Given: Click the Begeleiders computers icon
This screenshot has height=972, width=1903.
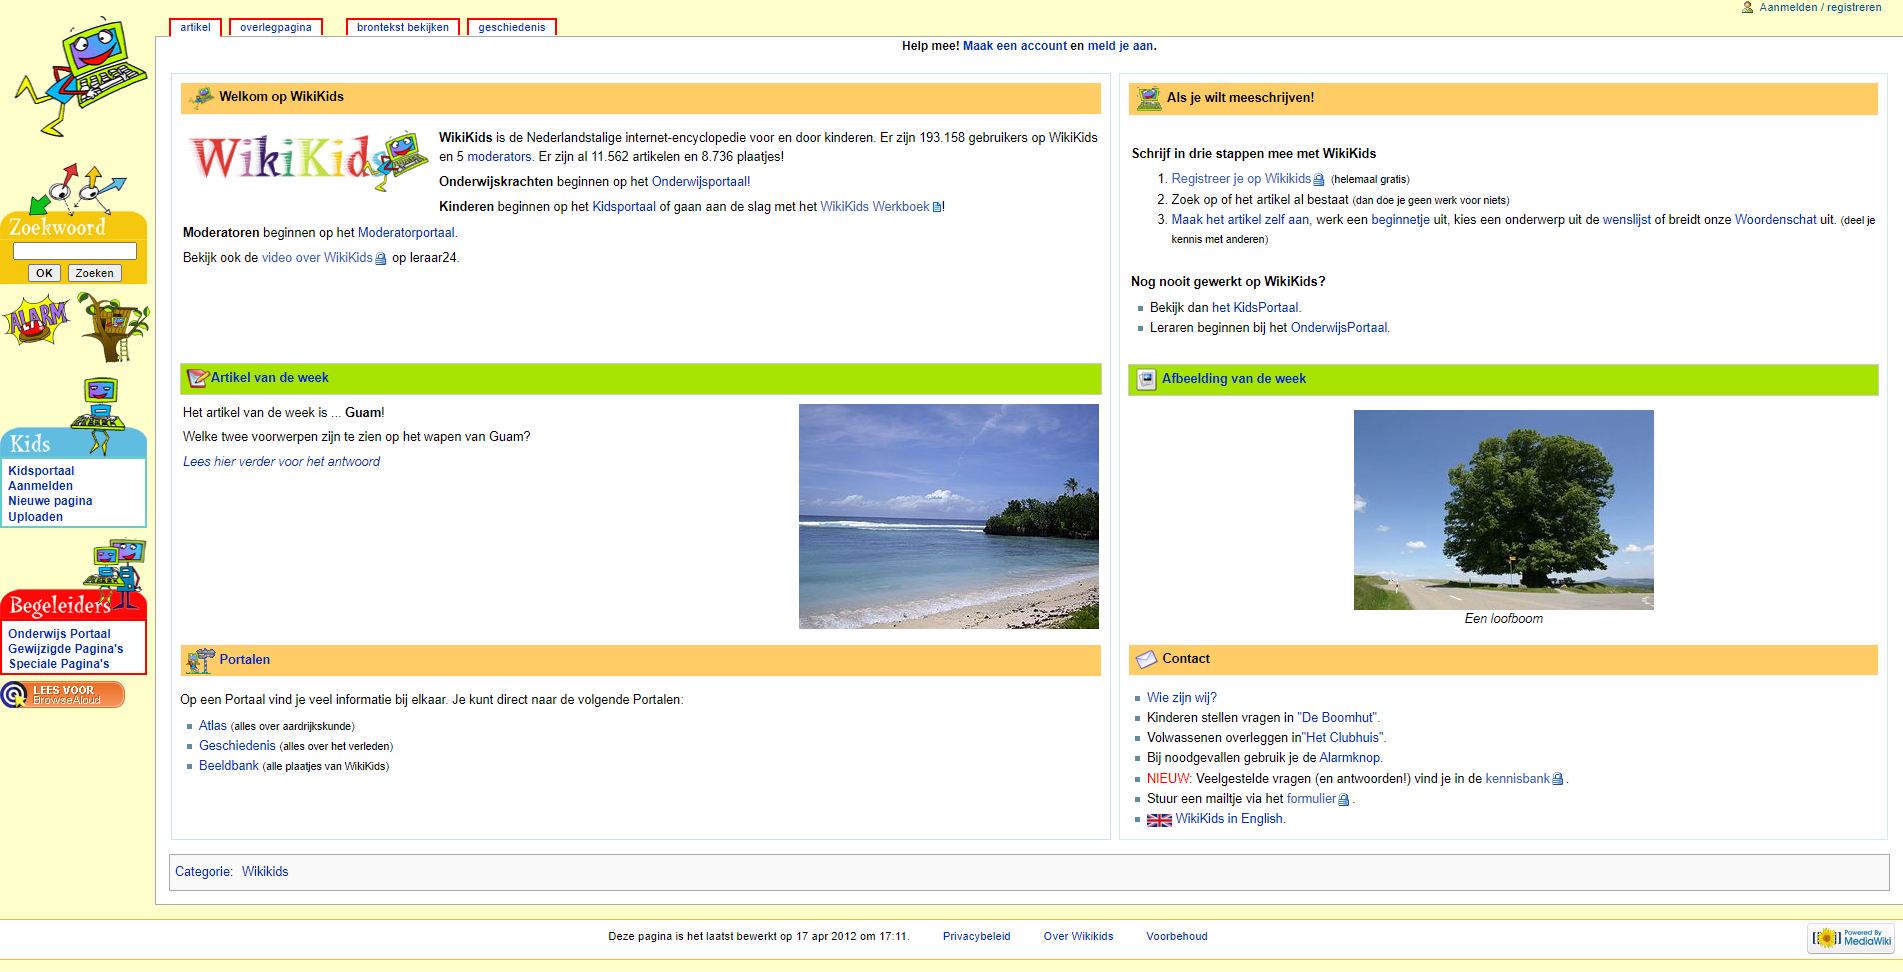Looking at the screenshot, I should pos(116,573).
